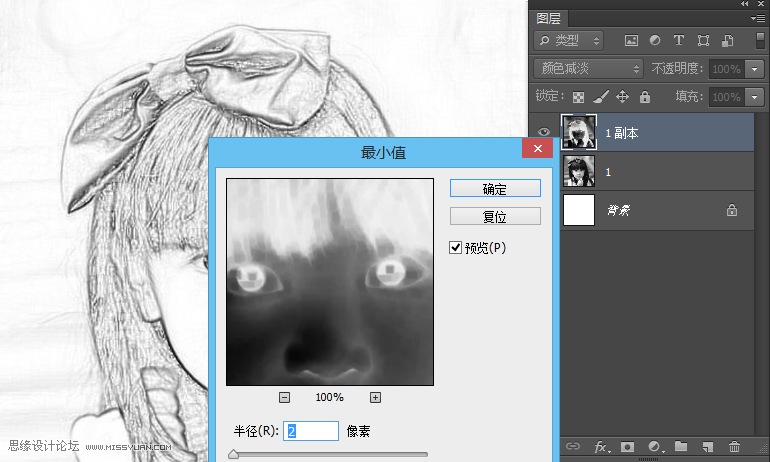Click the layer name "背景"
The height and width of the screenshot is (462, 770).
pos(618,211)
